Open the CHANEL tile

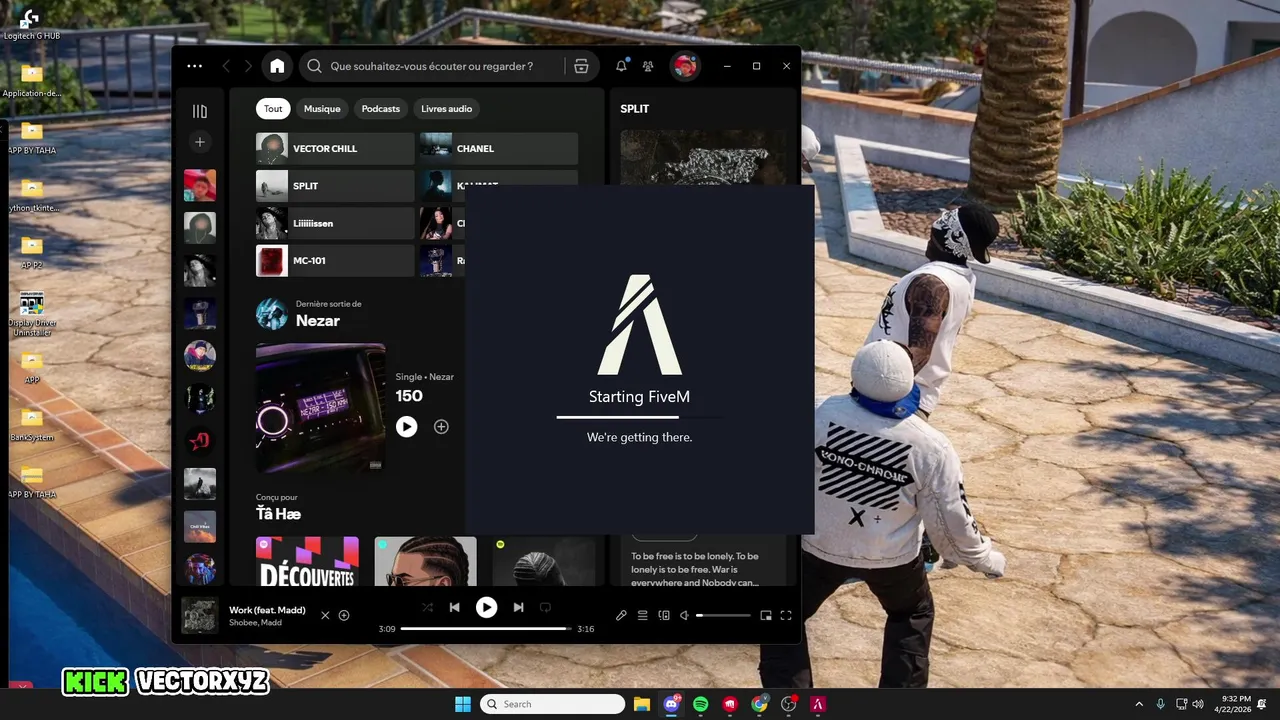tap(499, 149)
